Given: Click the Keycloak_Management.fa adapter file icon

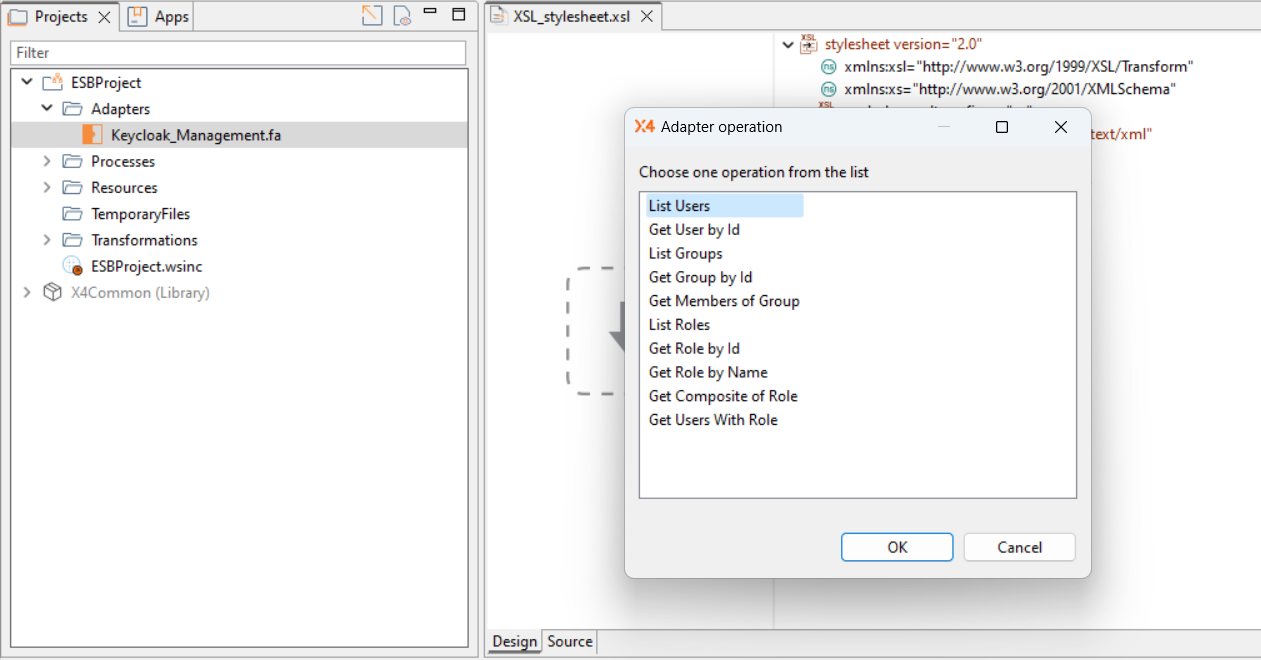Looking at the screenshot, I should click(92, 135).
